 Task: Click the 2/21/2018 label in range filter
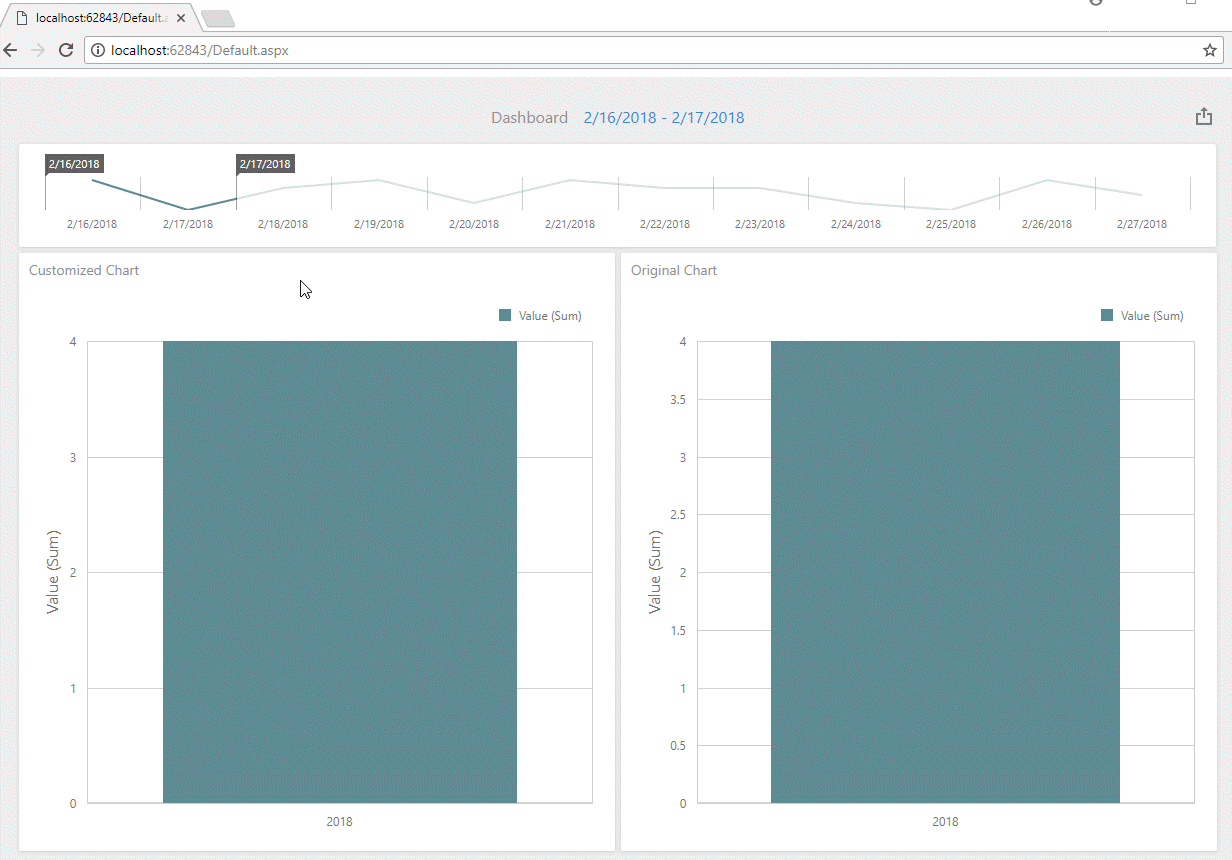pos(570,224)
